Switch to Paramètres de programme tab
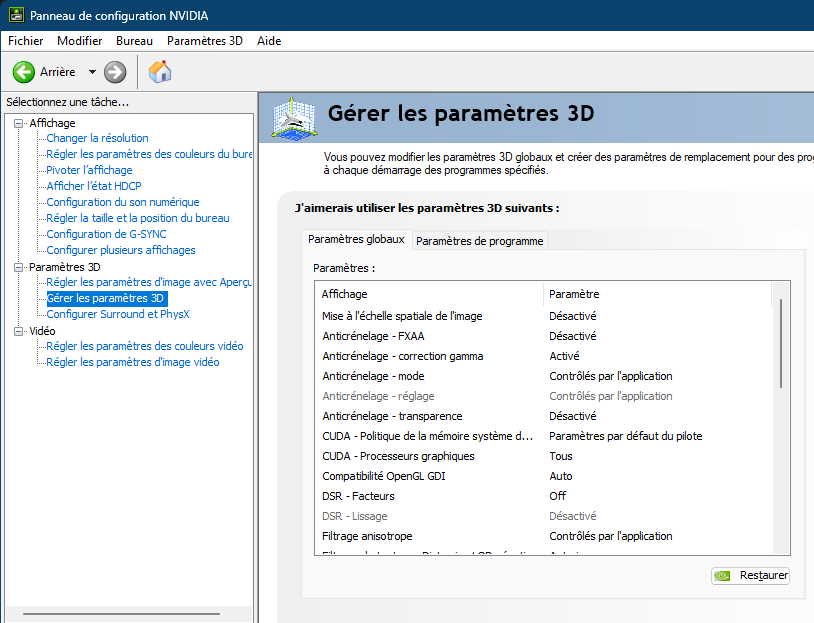 pos(480,241)
